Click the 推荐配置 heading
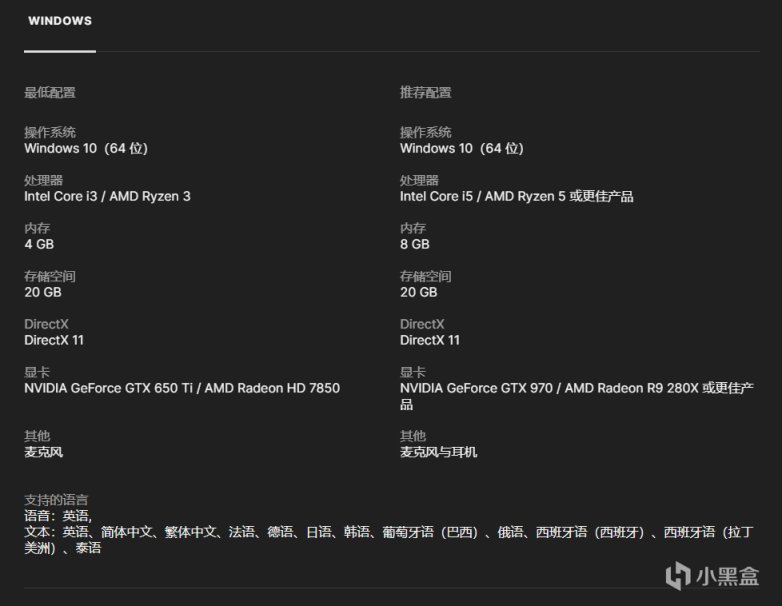This screenshot has height=606, width=782. [x=426, y=93]
